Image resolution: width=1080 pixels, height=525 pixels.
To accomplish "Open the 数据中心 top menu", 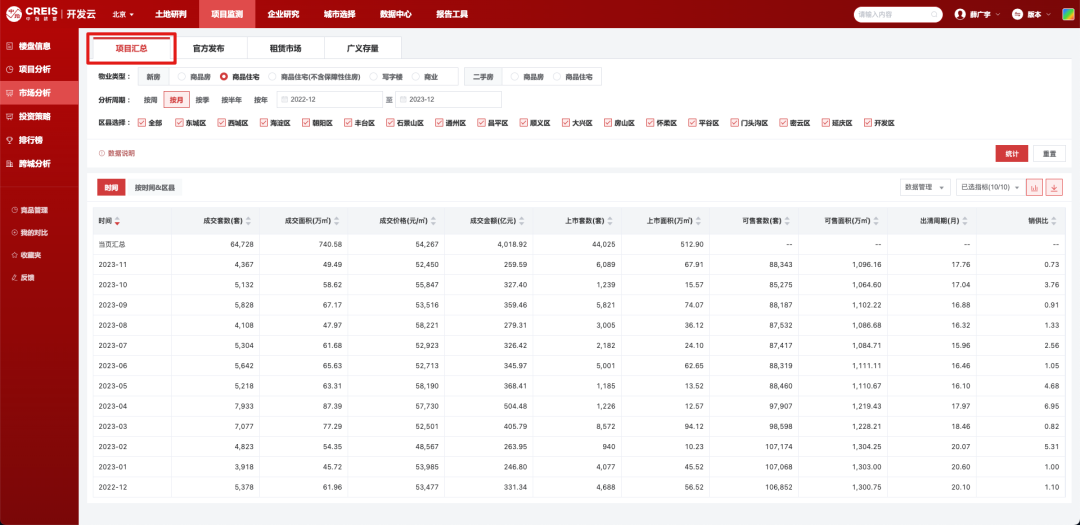I will (396, 14).
